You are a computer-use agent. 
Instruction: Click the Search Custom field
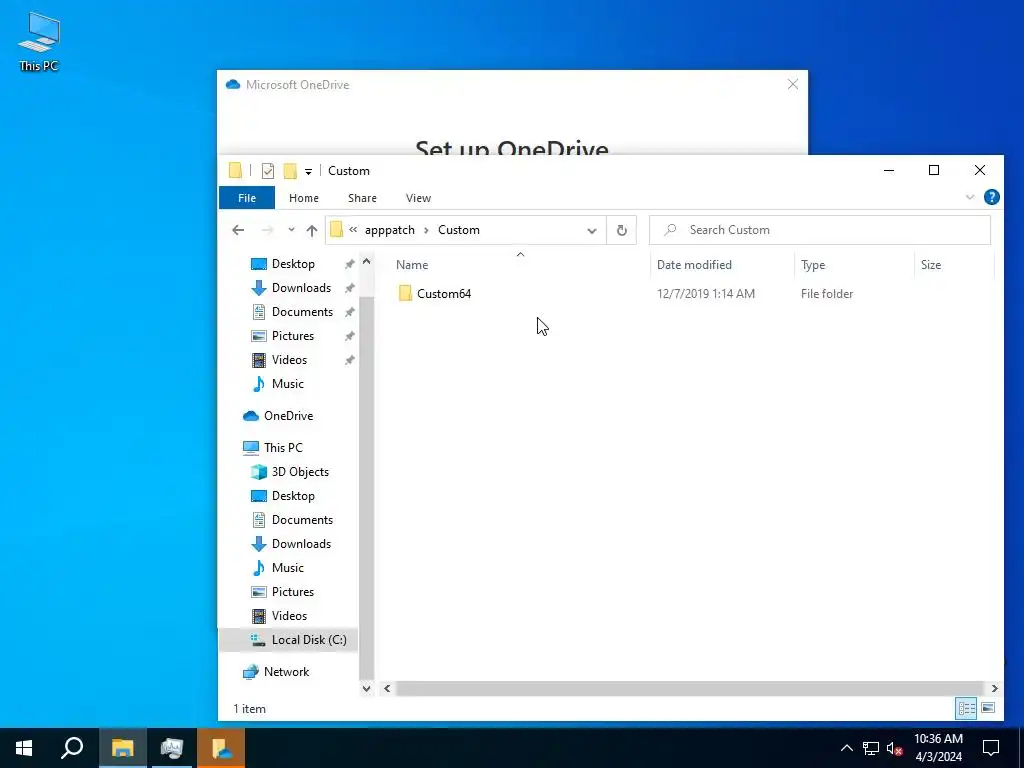click(820, 230)
